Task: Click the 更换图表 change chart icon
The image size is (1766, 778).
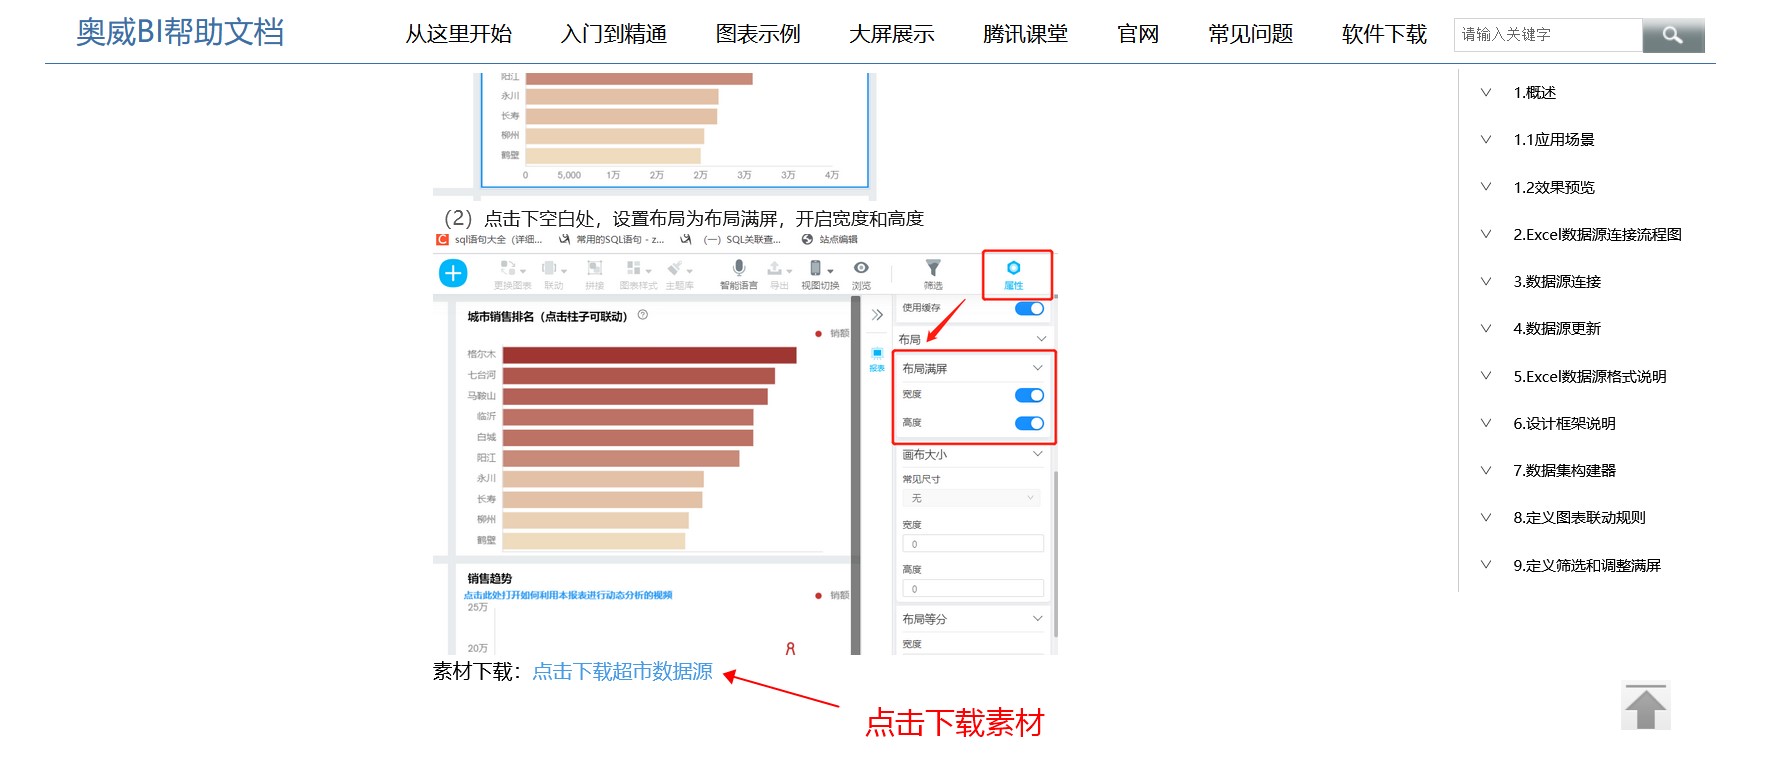Action: pos(512,273)
